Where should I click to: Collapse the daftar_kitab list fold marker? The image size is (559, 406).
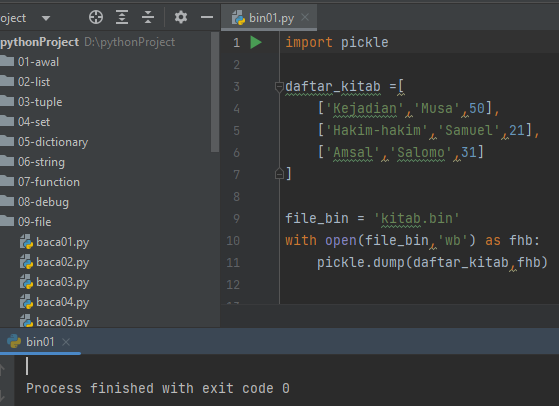(x=279, y=87)
